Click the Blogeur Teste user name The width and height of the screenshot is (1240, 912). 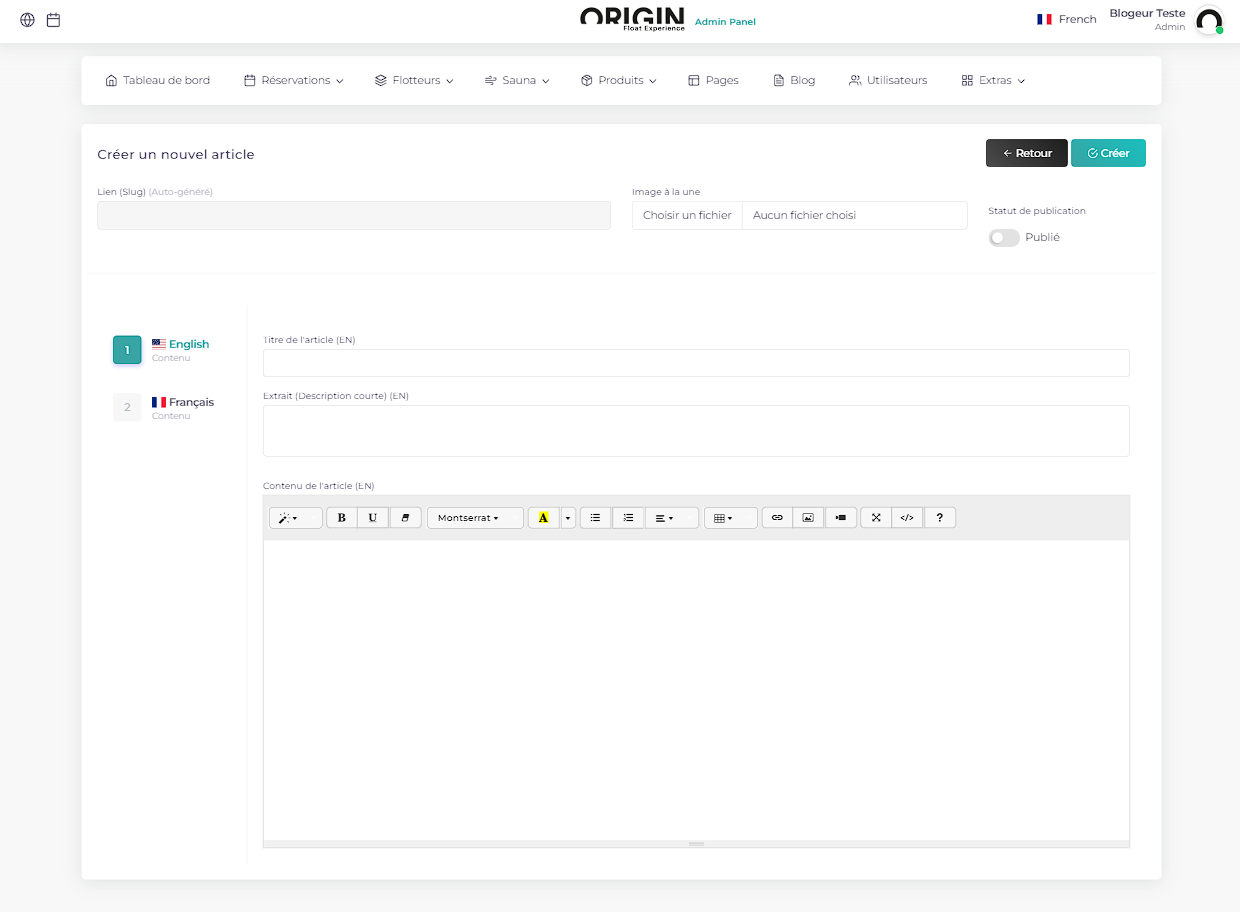[x=1147, y=14]
